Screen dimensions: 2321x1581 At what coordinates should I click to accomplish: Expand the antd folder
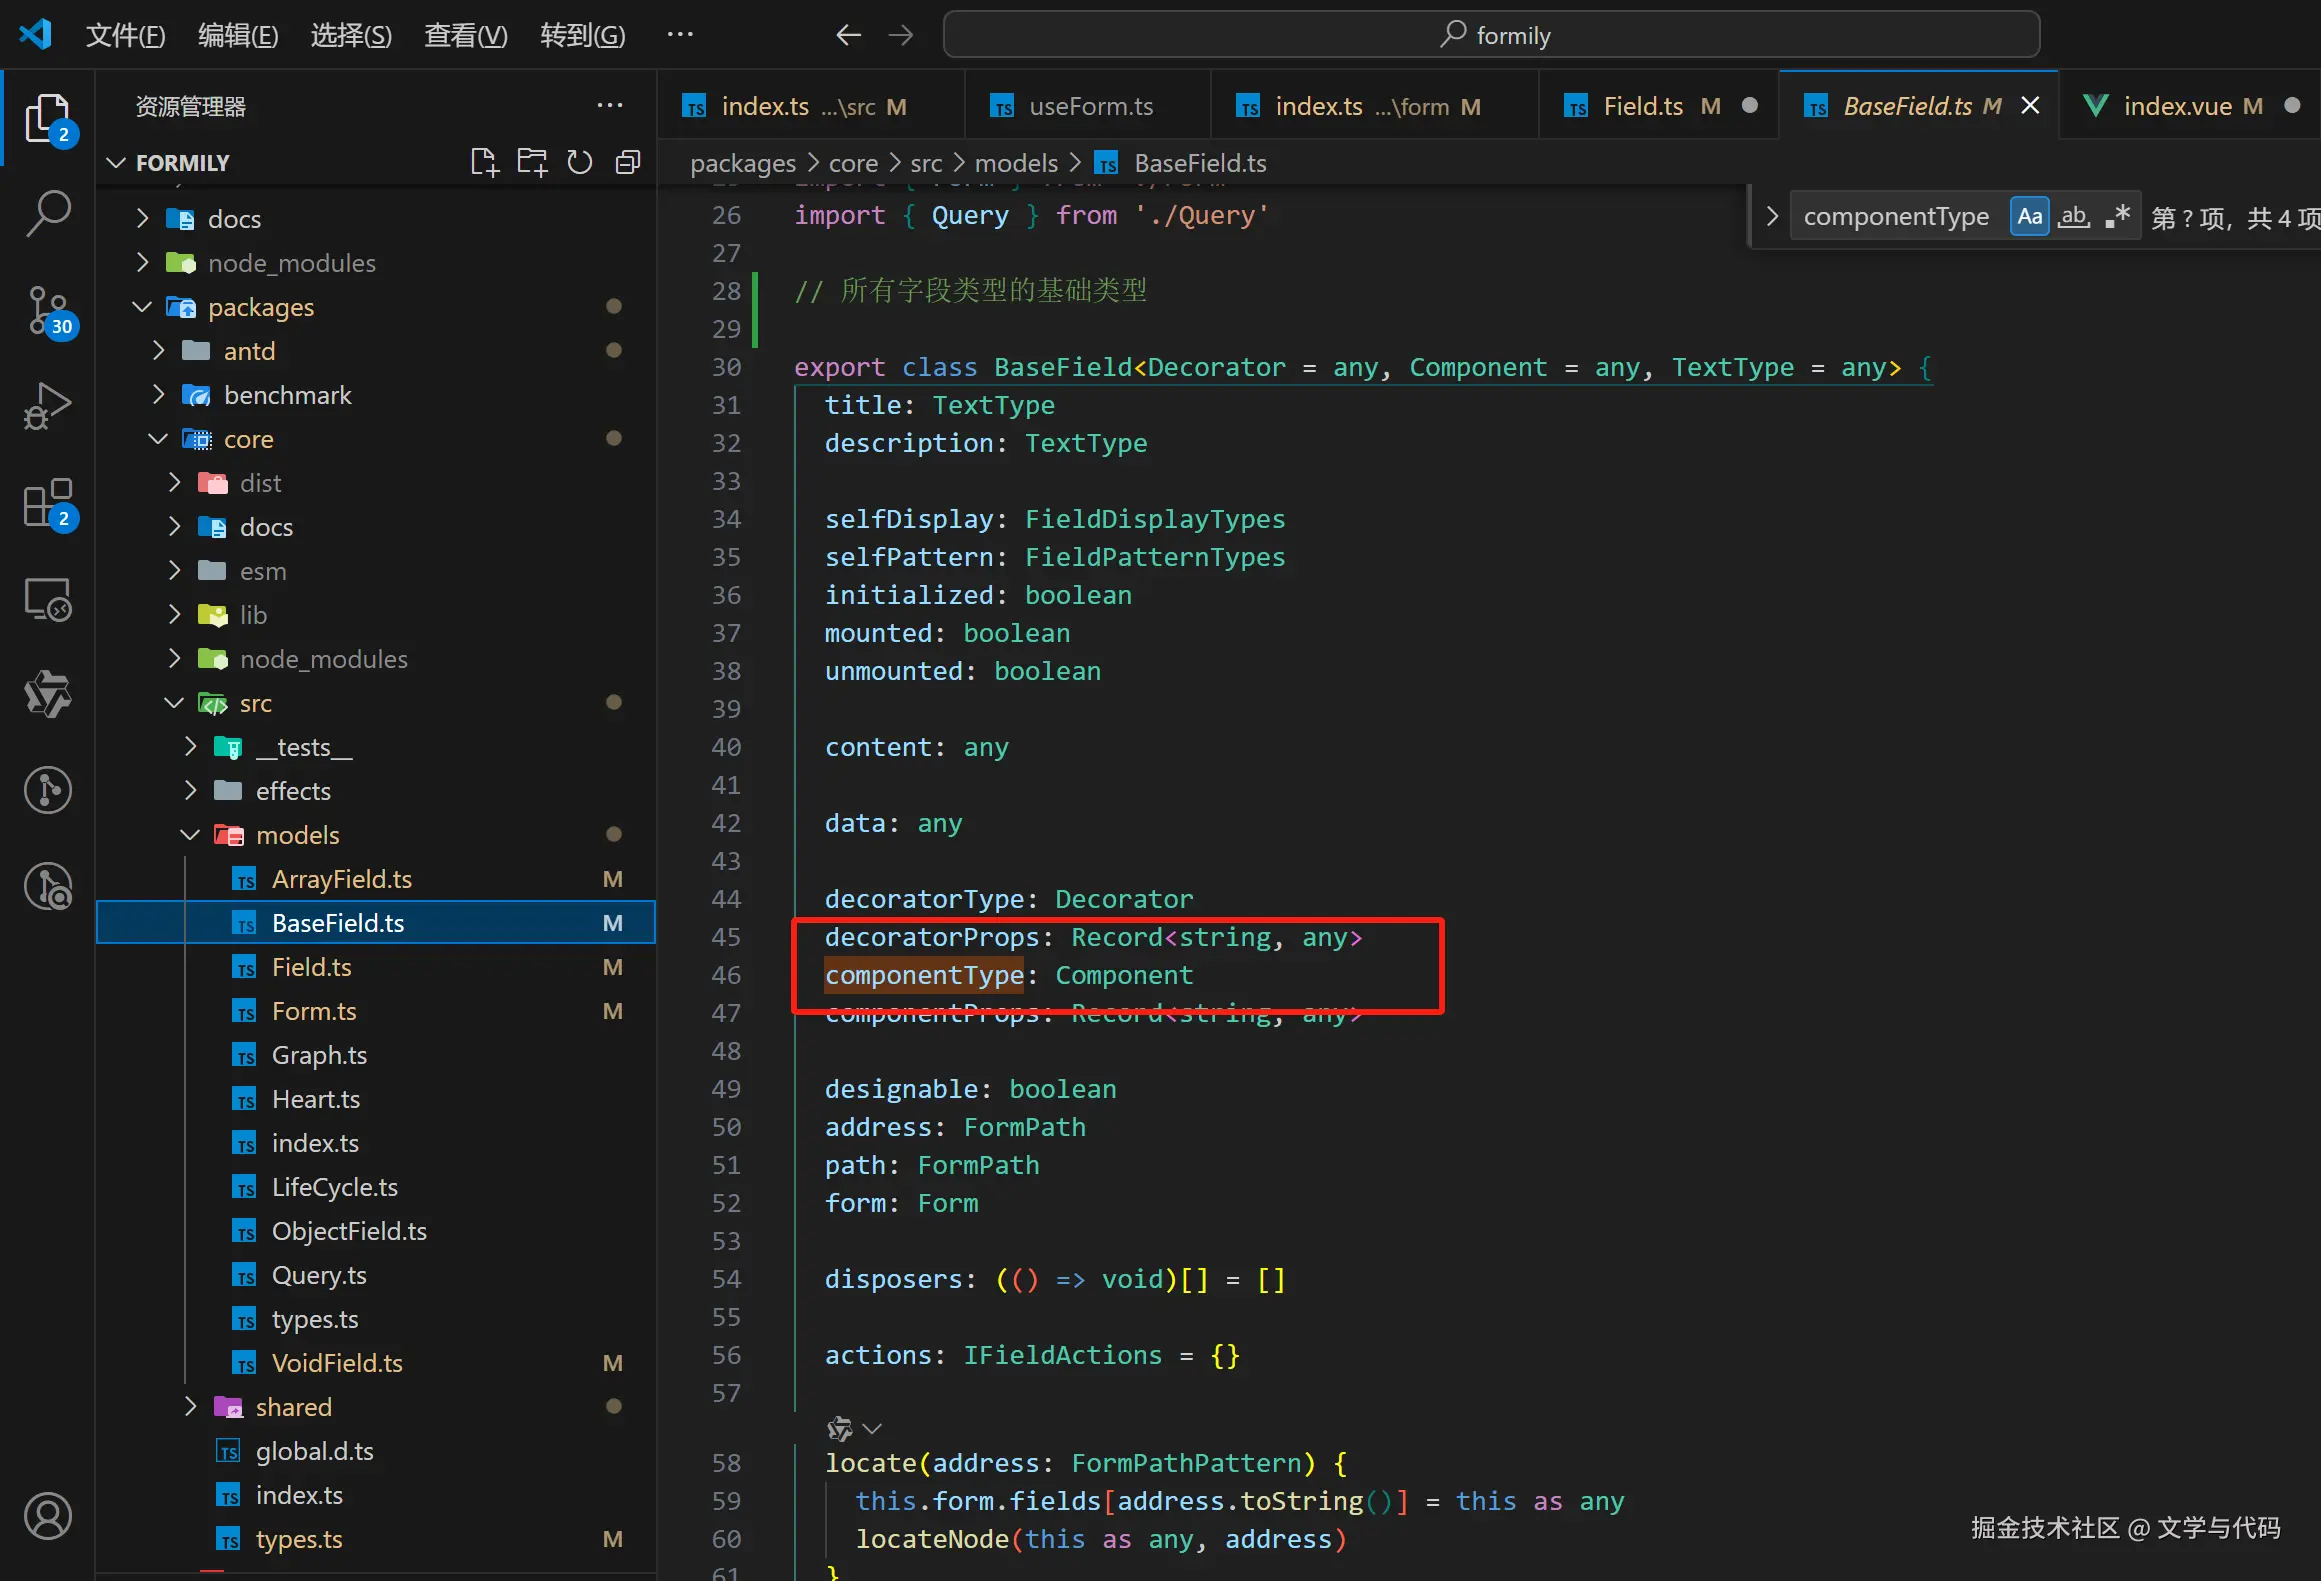(x=249, y=351)
